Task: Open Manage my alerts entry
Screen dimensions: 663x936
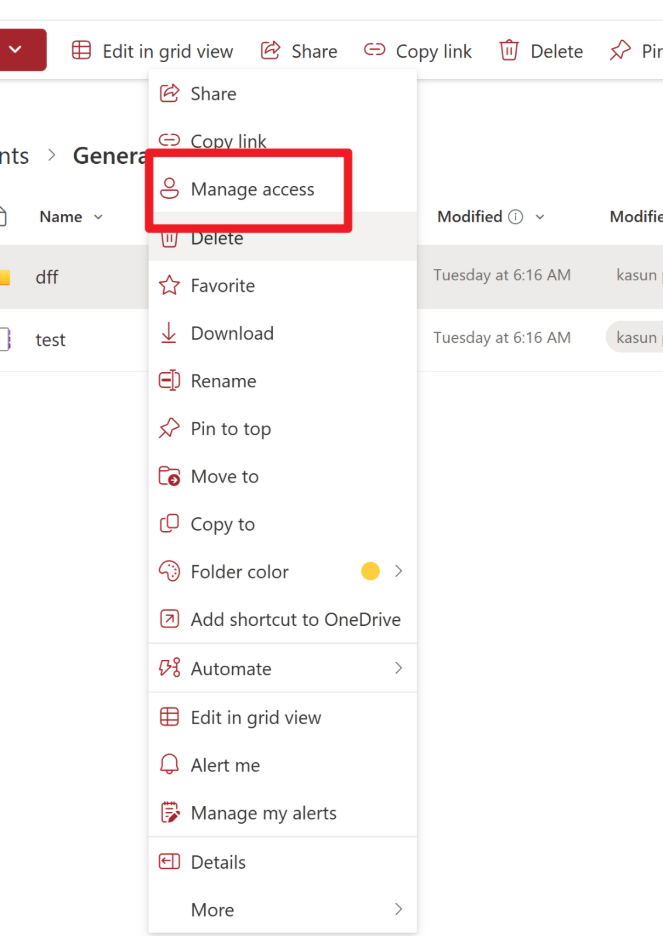Action: (282, 812)
